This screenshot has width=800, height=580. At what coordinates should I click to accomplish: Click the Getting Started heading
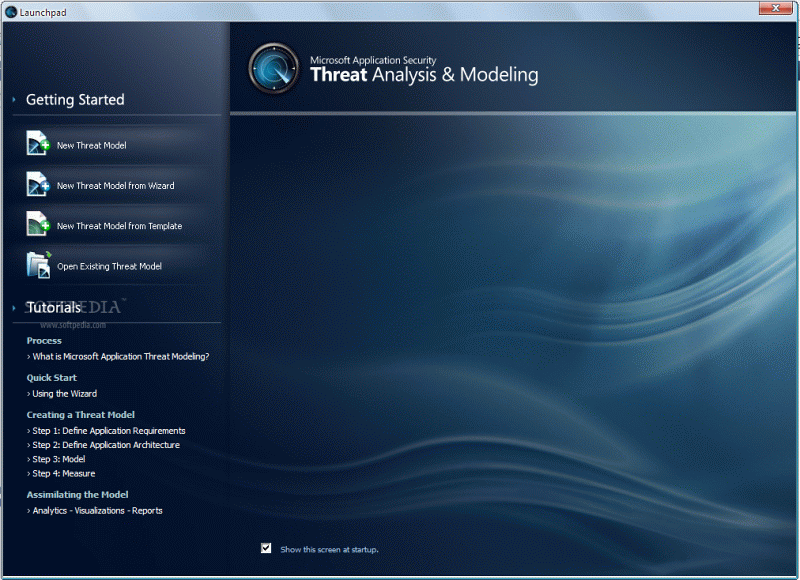[75, 99]
